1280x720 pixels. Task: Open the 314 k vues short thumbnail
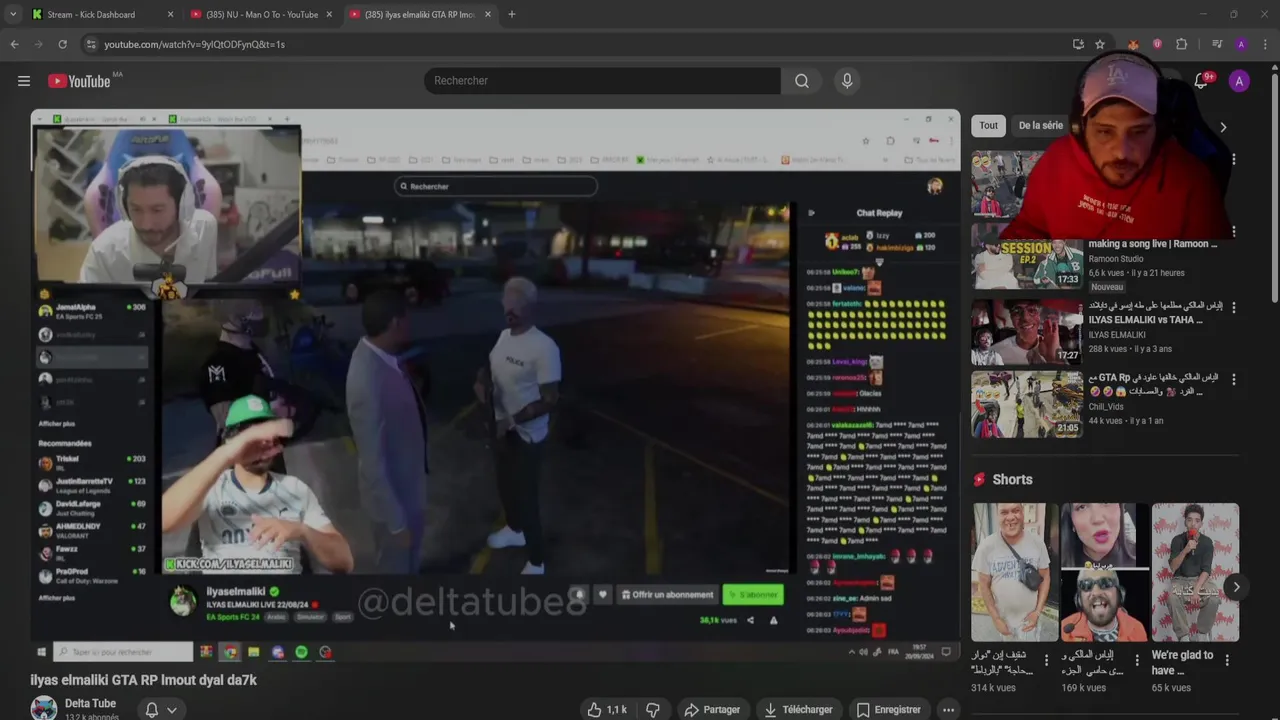tap(1014, 572)
